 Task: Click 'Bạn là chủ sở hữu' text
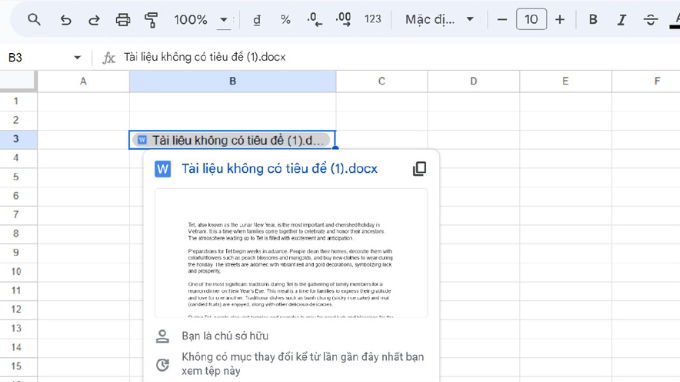[225, 336]
